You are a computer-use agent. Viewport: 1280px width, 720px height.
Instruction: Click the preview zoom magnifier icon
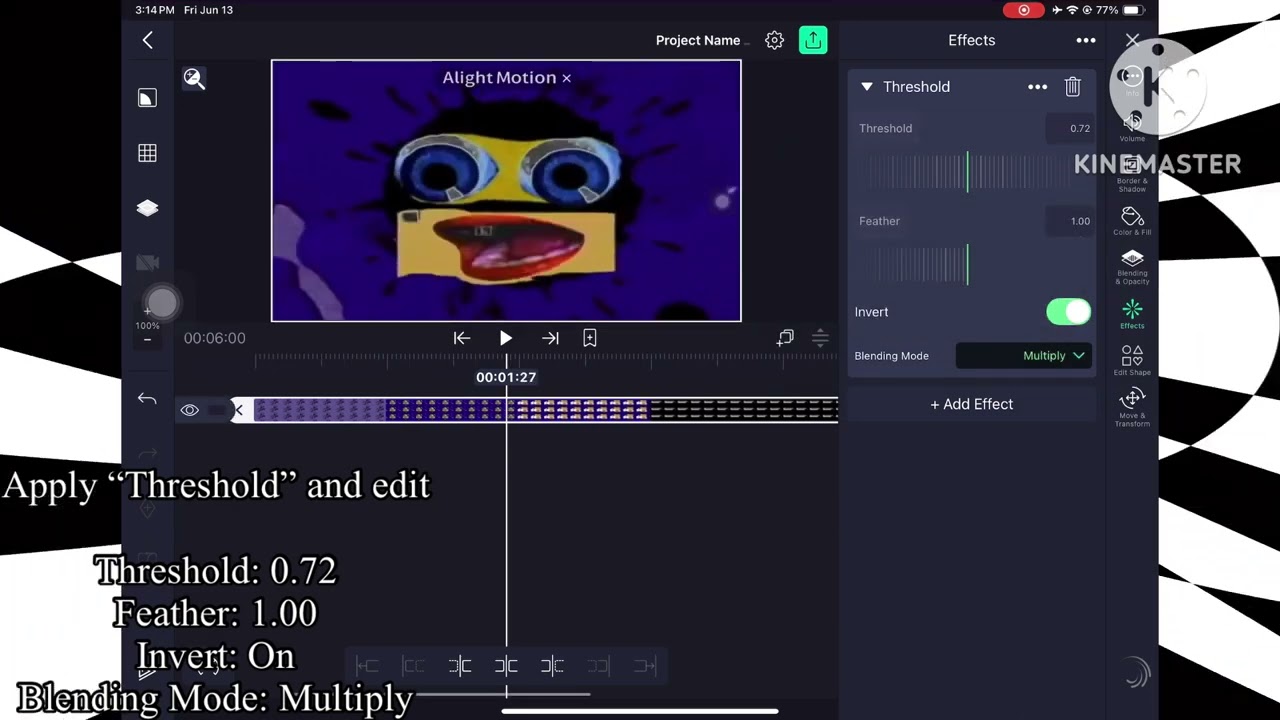(194, 79)
